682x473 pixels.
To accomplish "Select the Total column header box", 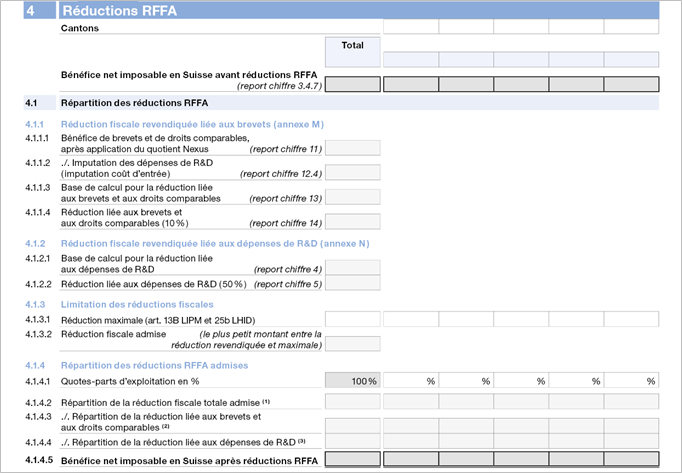I will 353,52.
